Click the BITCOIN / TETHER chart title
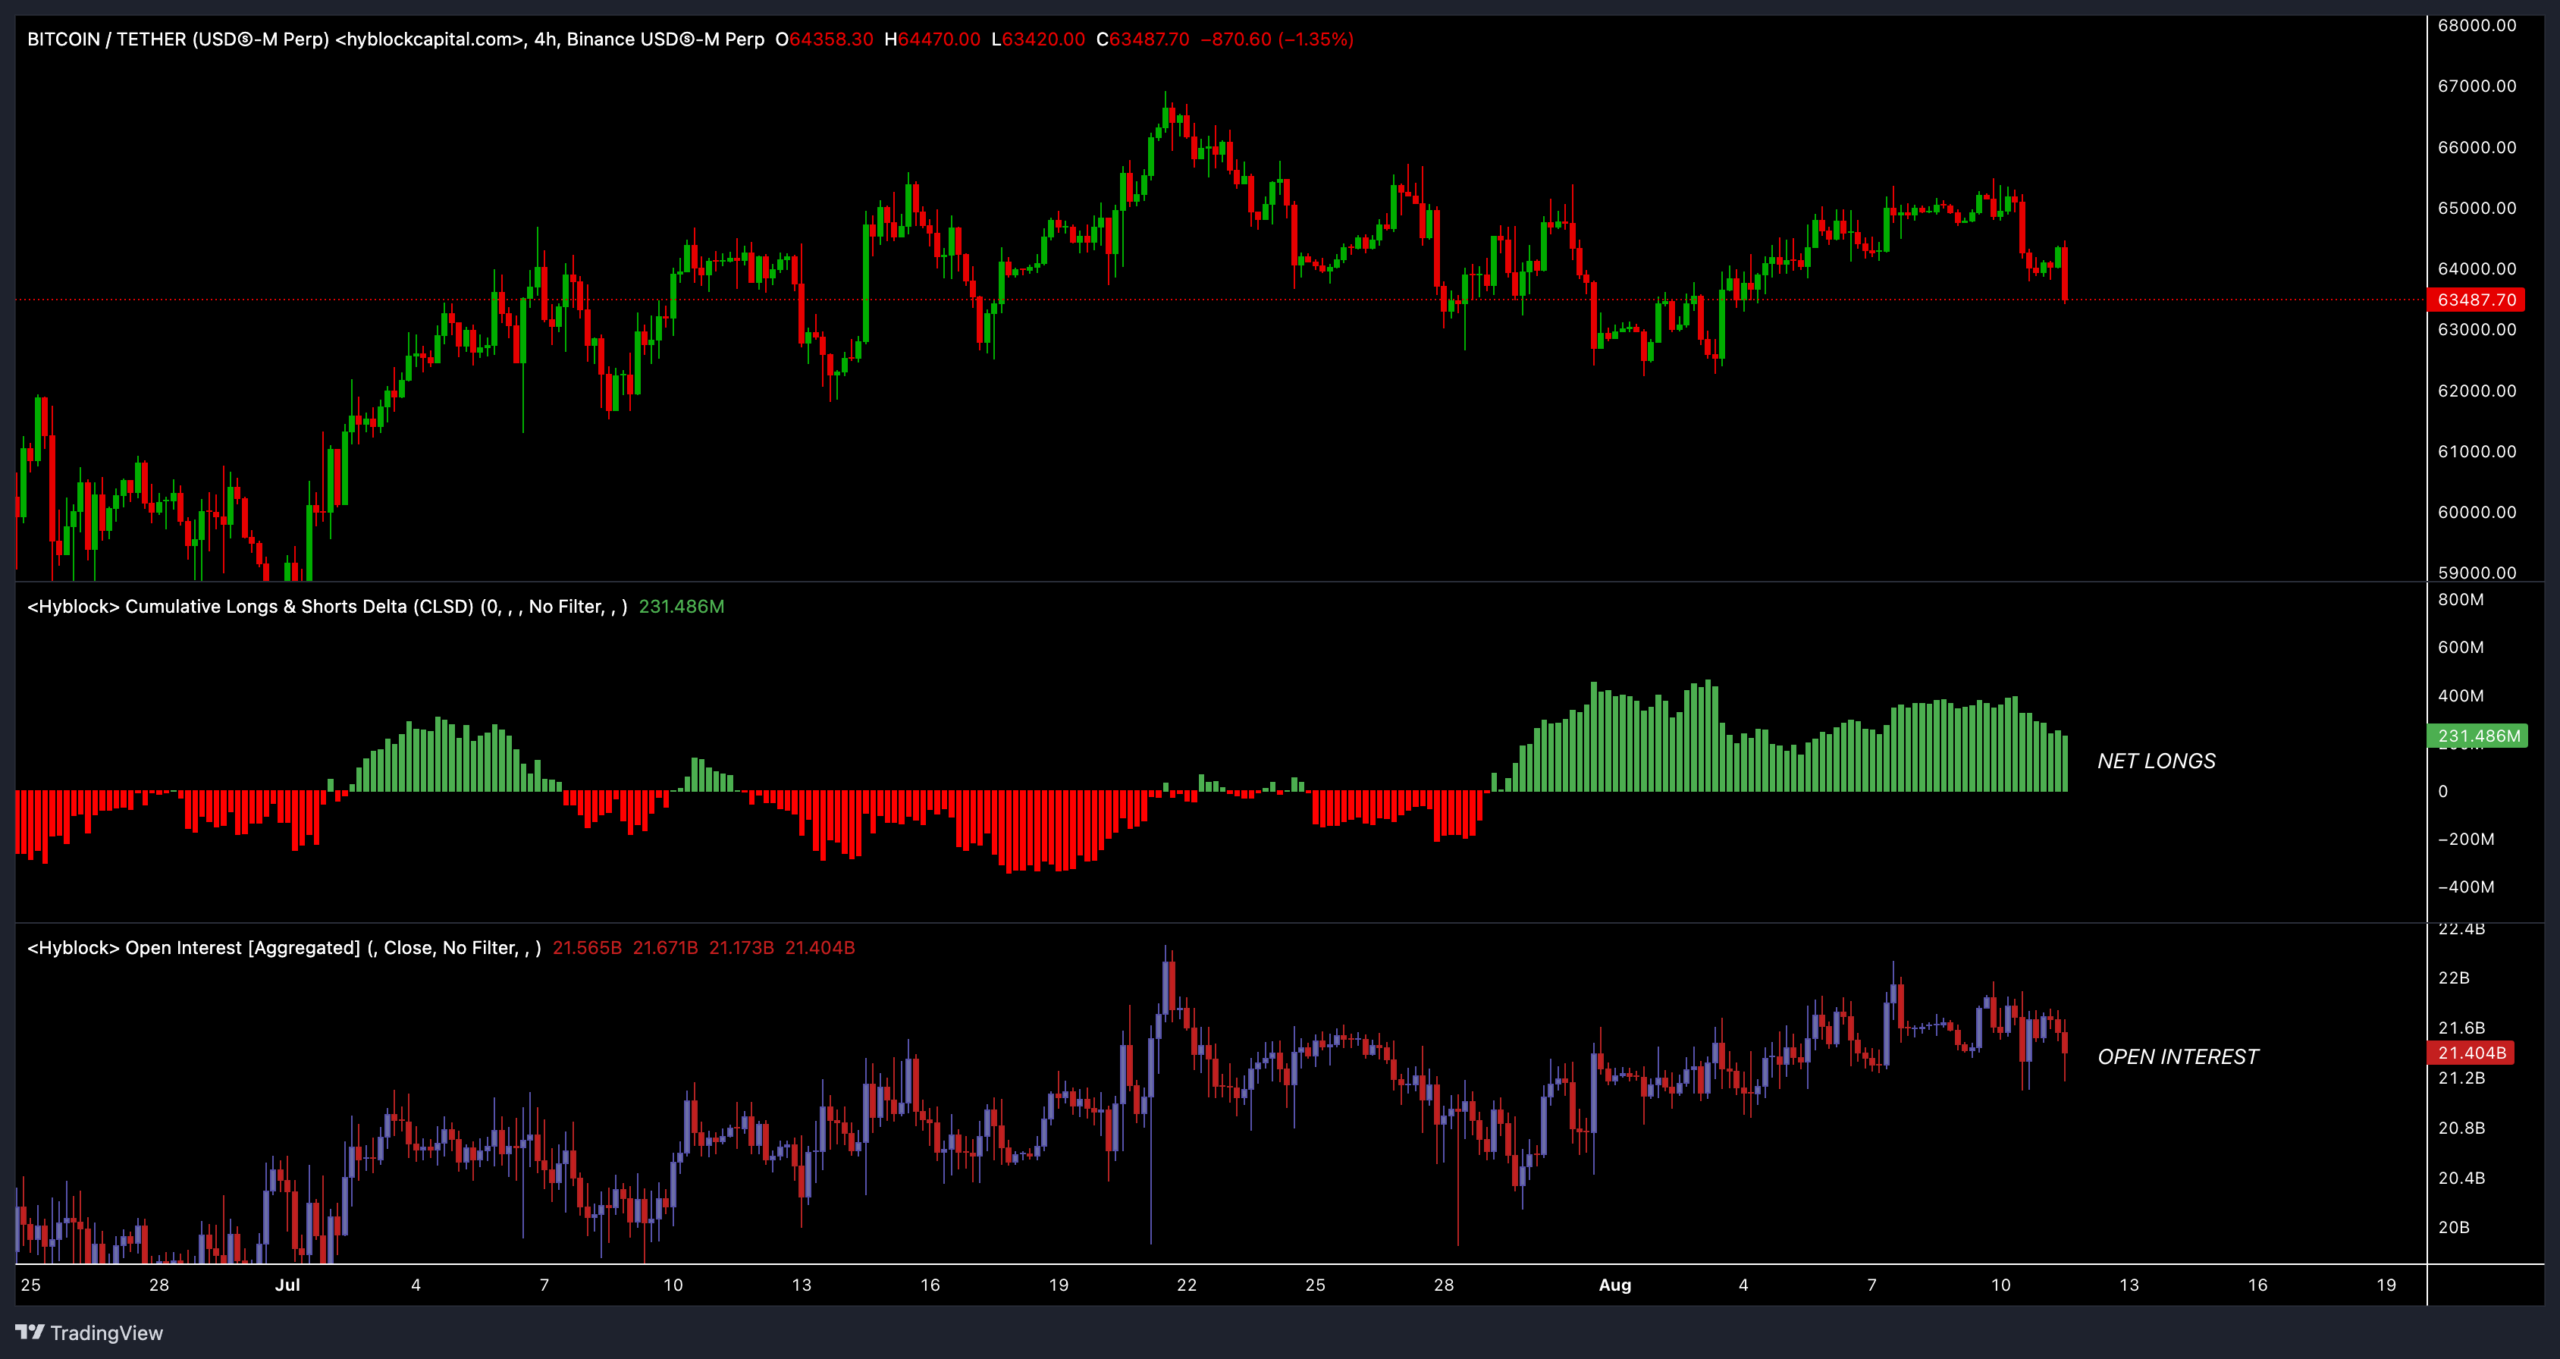Image resolution: width=2560 pixels, height=1359 pixels. [x=395, y=39]
